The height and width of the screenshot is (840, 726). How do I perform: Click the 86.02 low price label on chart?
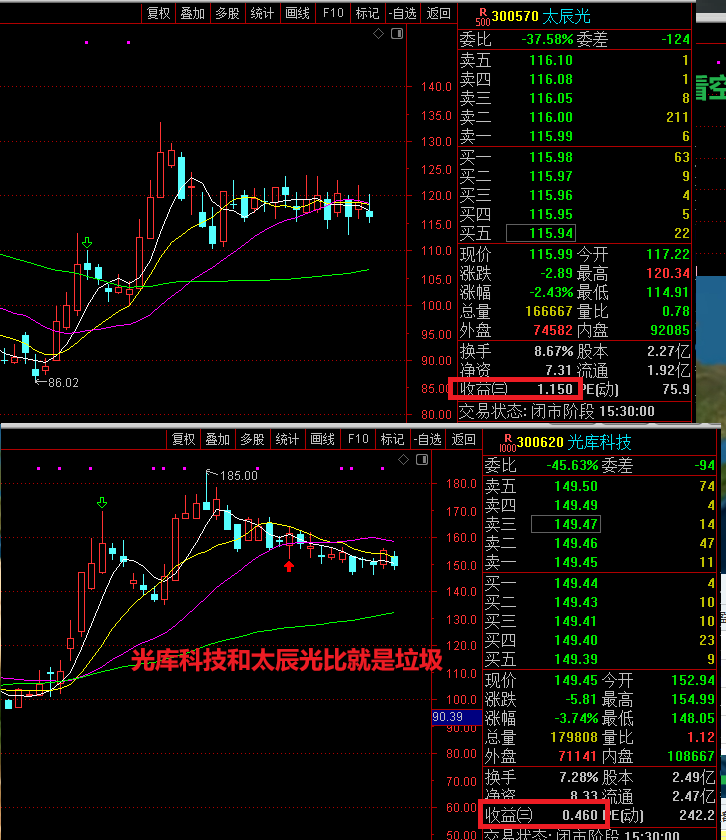63,383
